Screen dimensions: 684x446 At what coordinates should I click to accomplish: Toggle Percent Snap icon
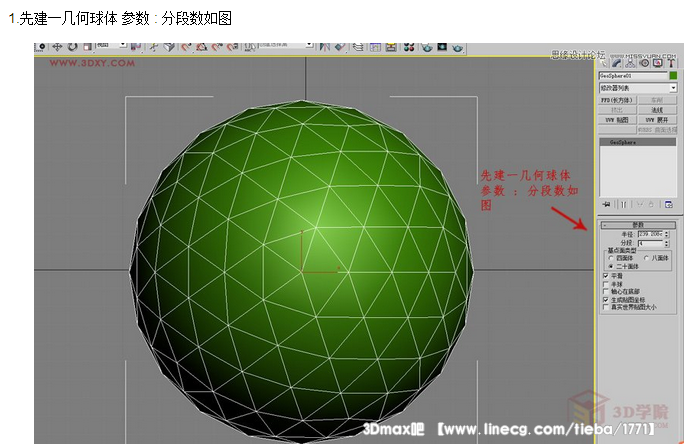[x=217, y=47]
